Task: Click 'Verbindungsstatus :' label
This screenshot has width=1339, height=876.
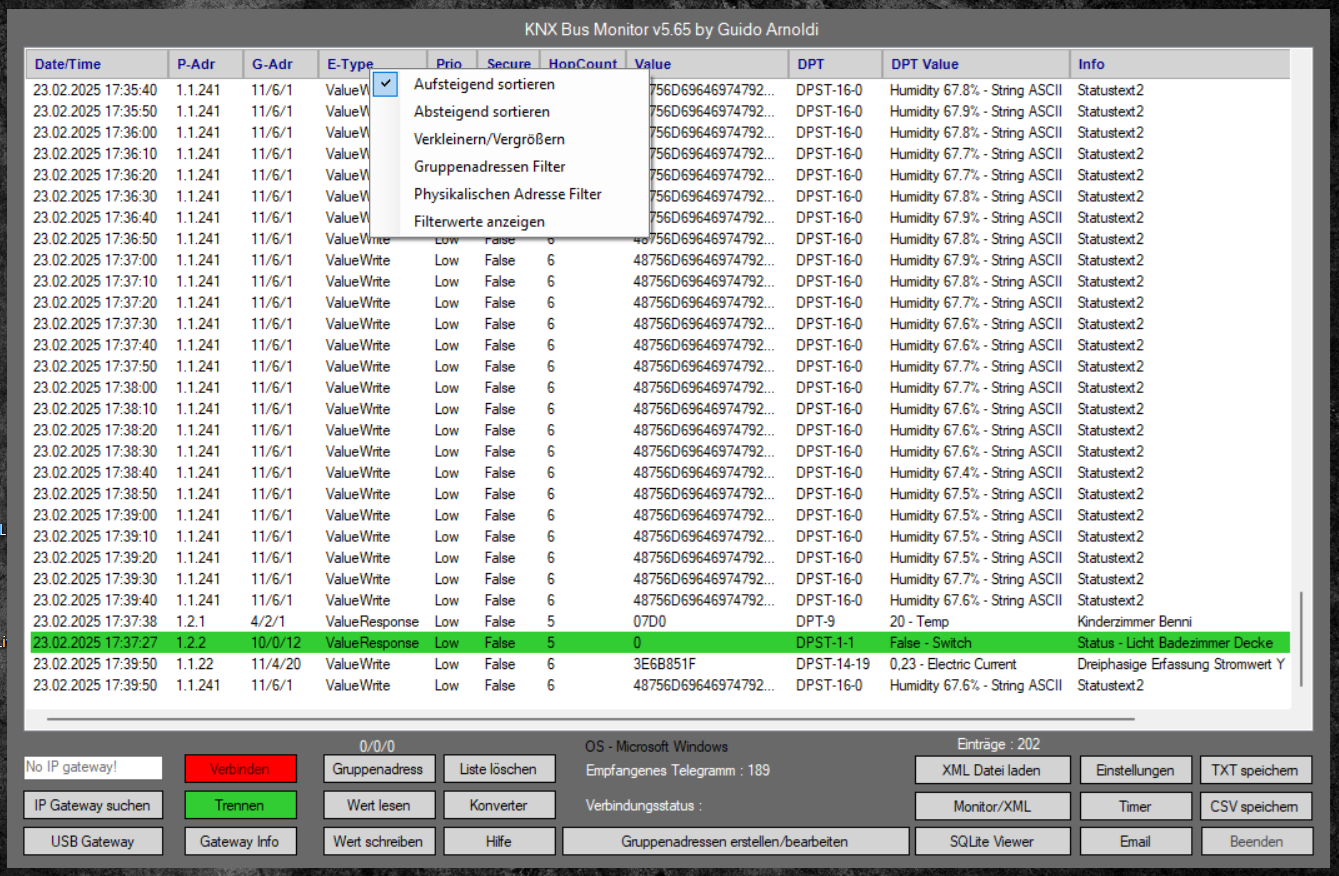Action: click(644, 806)
